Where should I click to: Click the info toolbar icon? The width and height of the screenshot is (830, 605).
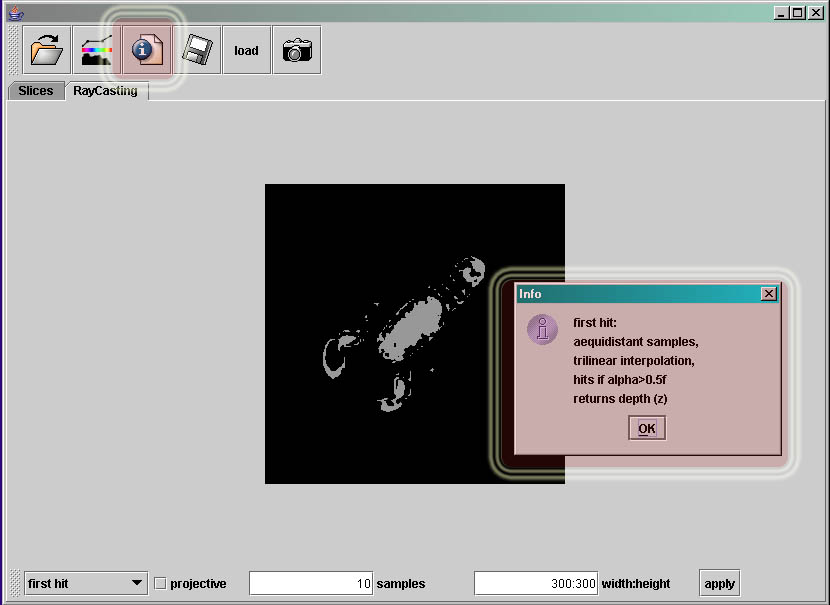(x=147, y=50)
